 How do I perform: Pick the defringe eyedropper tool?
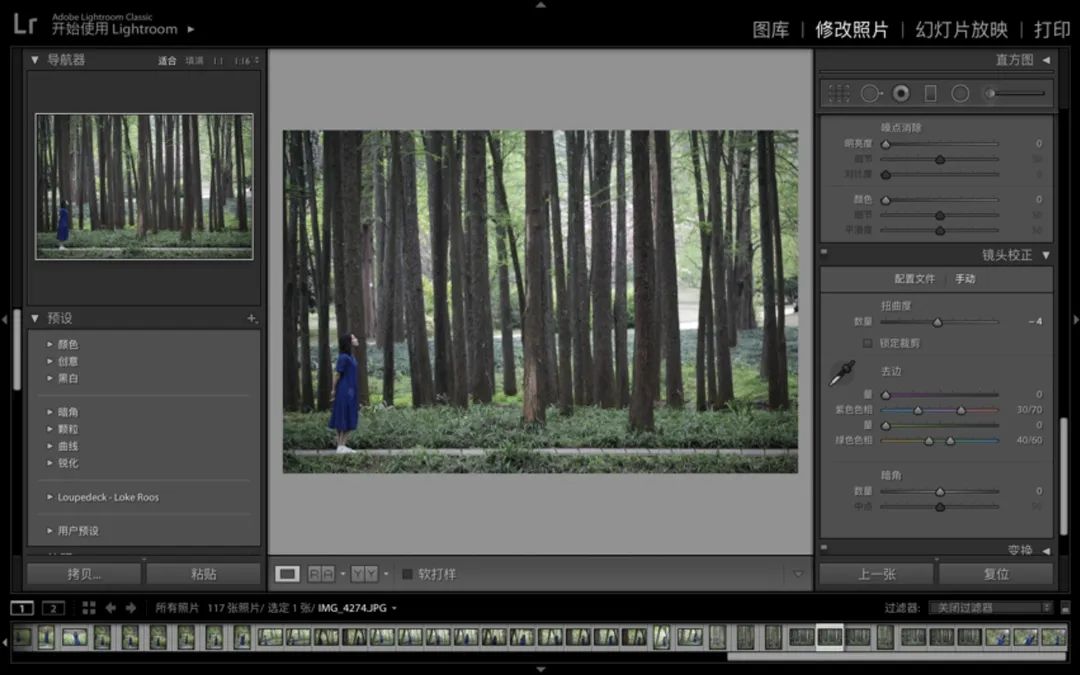point(841,375)
